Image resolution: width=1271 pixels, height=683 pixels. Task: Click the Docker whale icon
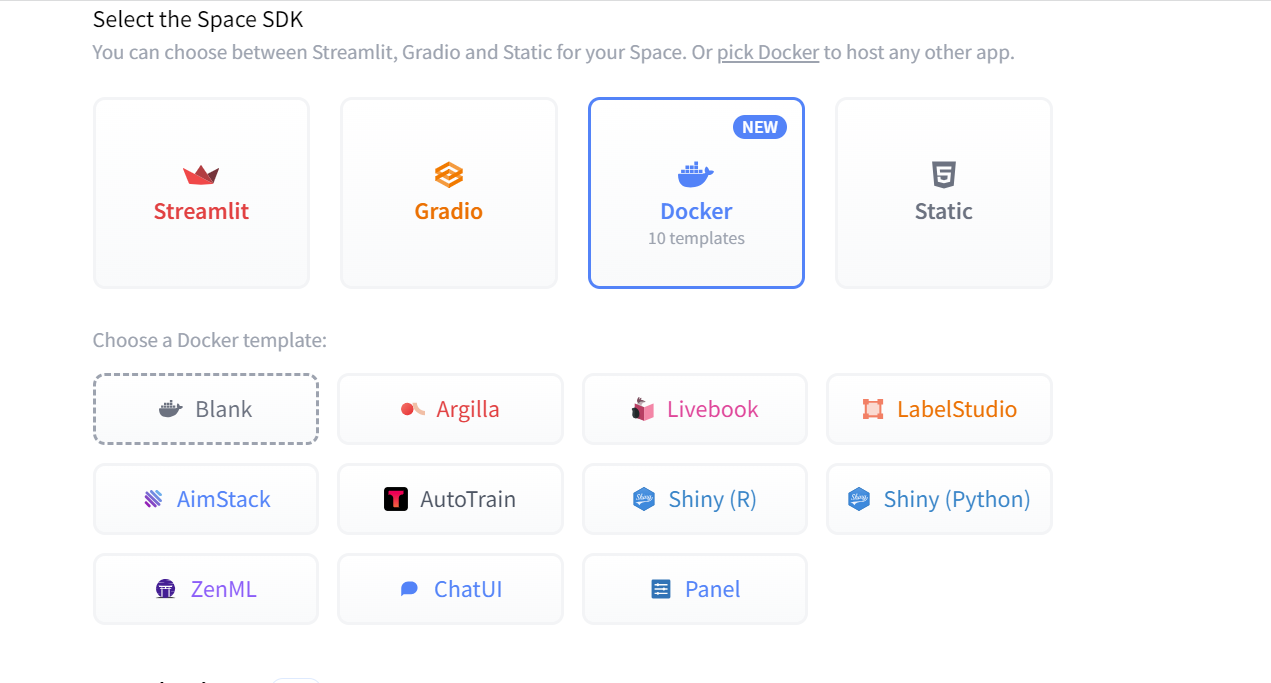pos(696,175)
